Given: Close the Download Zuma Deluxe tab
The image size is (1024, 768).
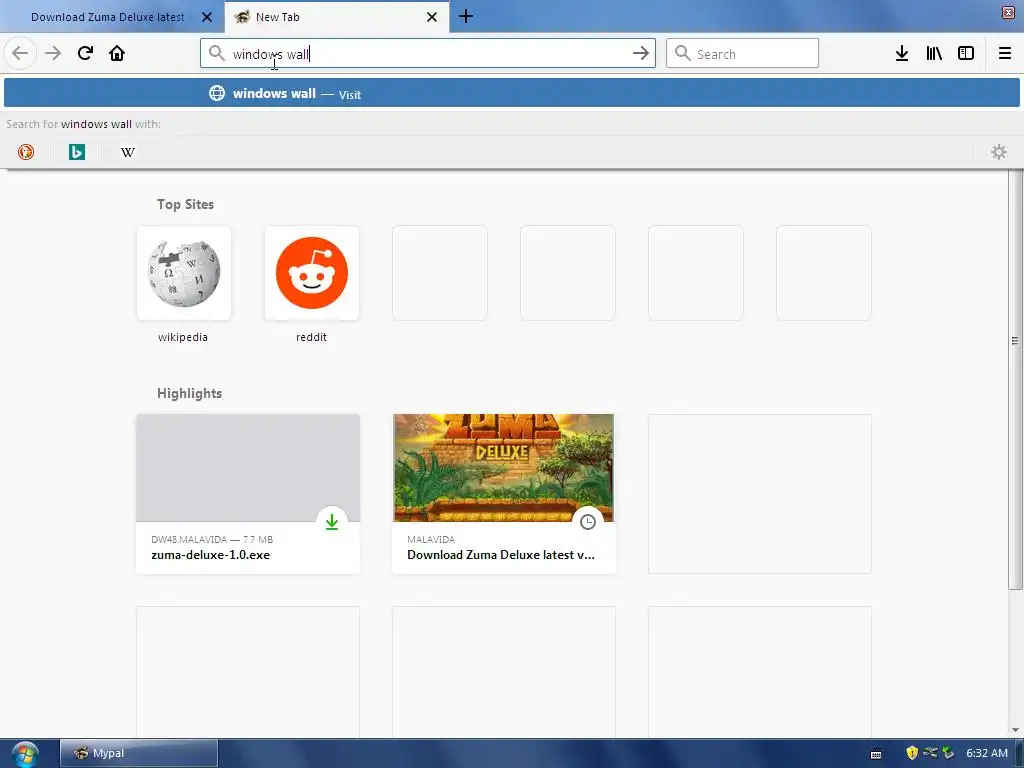Looking at the screenshot, I should tap(207, 17).
